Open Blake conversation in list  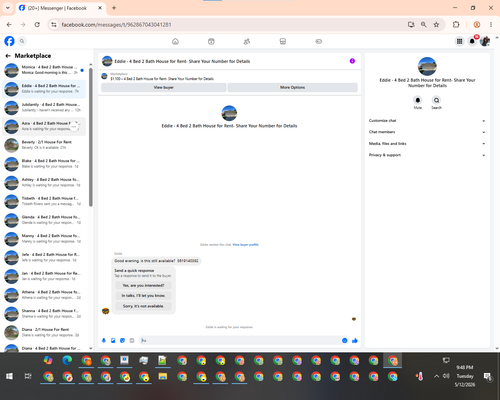44,164
